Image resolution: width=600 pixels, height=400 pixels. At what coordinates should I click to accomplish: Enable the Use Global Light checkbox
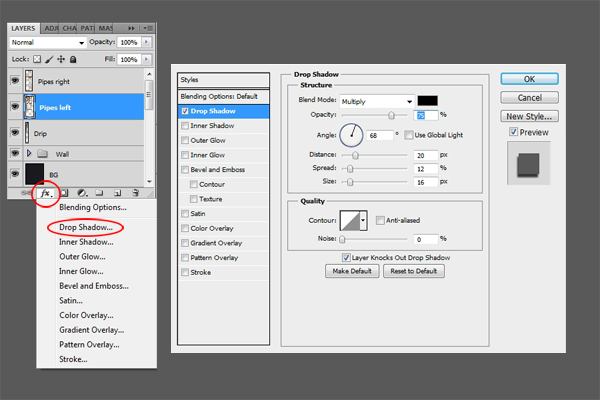point(411,134)
